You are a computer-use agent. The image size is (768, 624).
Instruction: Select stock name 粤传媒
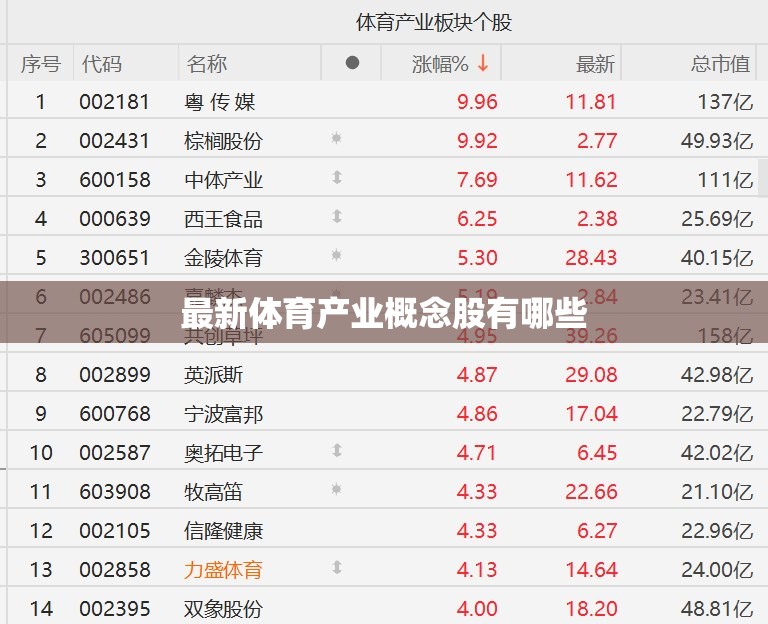[x=219, y=102]
